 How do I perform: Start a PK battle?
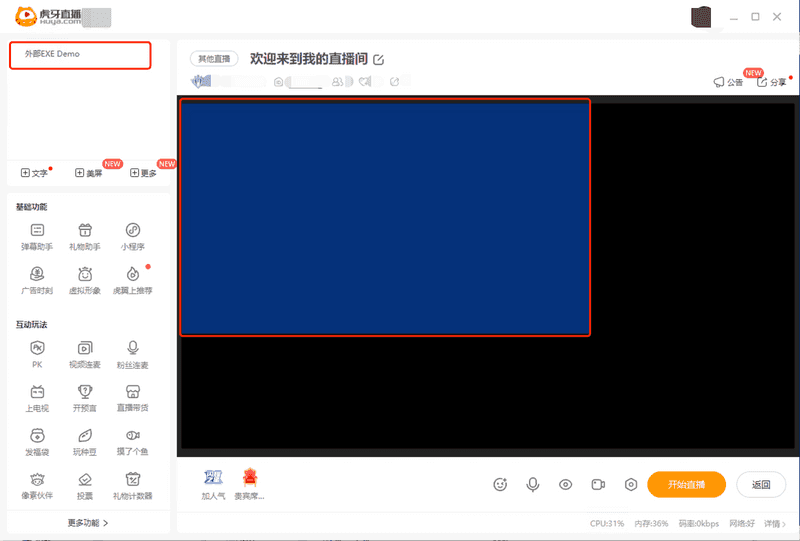pos(37,354)
